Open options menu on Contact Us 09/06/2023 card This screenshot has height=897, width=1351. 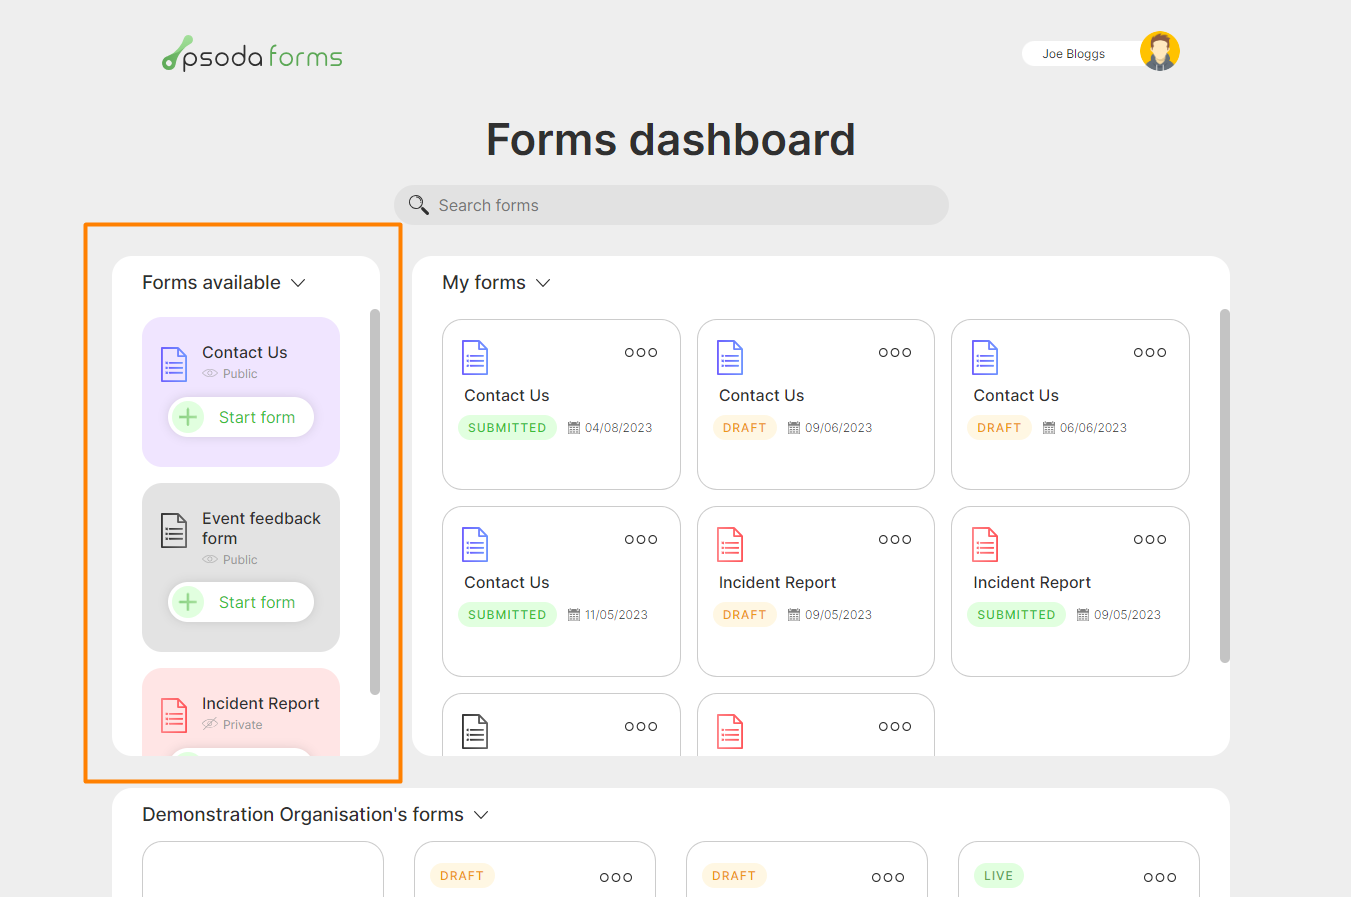[x=895, y=352]
